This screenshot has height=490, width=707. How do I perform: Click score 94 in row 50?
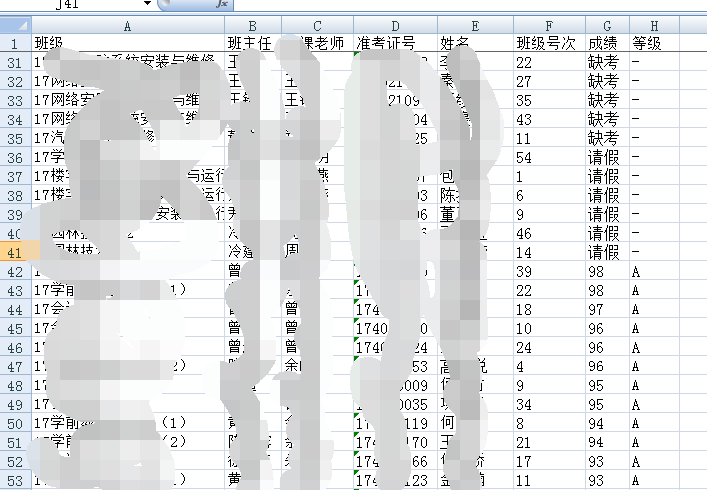pos(607,423)
